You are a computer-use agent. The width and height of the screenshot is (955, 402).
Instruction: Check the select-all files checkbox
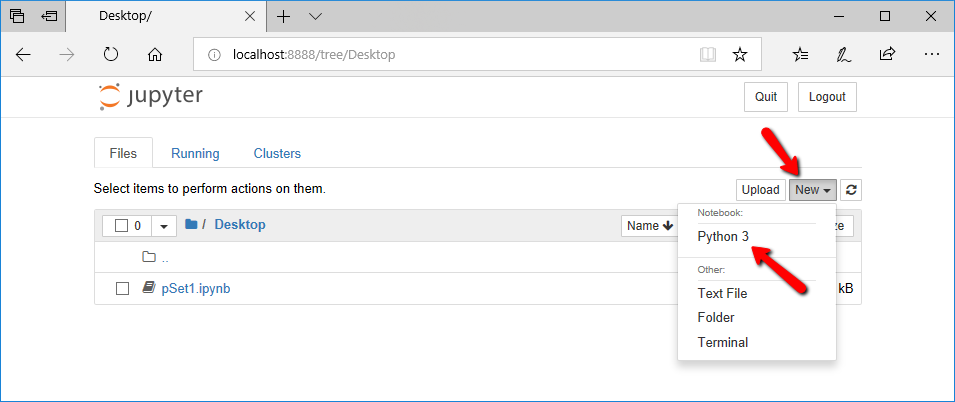click(121, 226)
